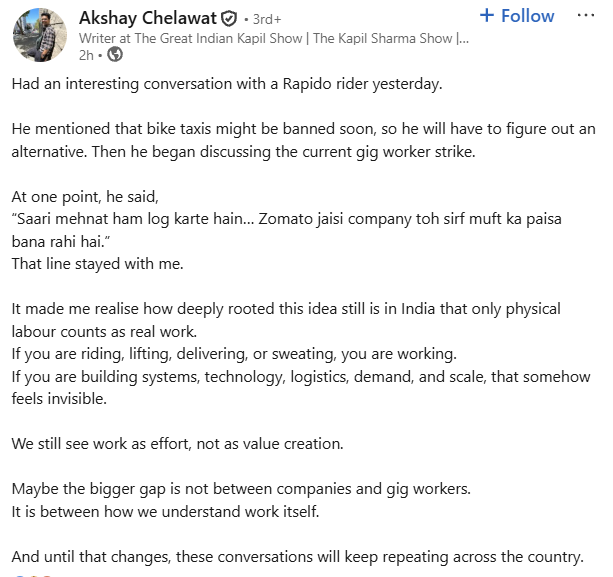Open the three-dot post options menu

[x=585, y=15]
